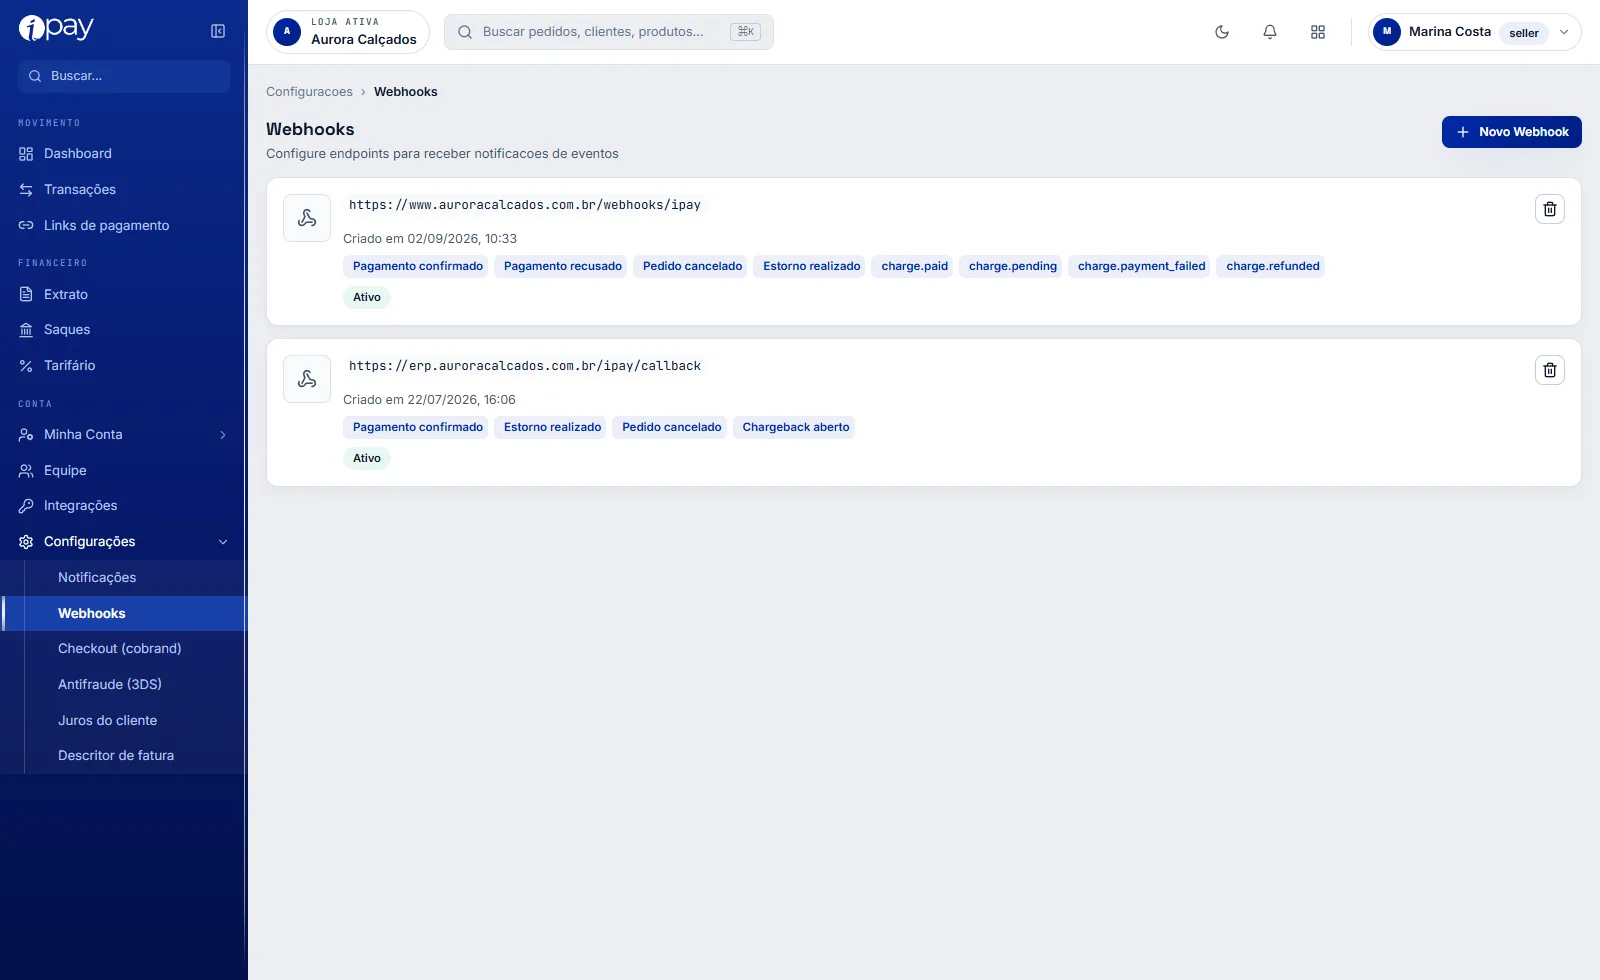Viewport: 1600px width, 980px height.
Task: Delete the erp.auroracalcados.com.br webhook
Action: point(1550,370)
